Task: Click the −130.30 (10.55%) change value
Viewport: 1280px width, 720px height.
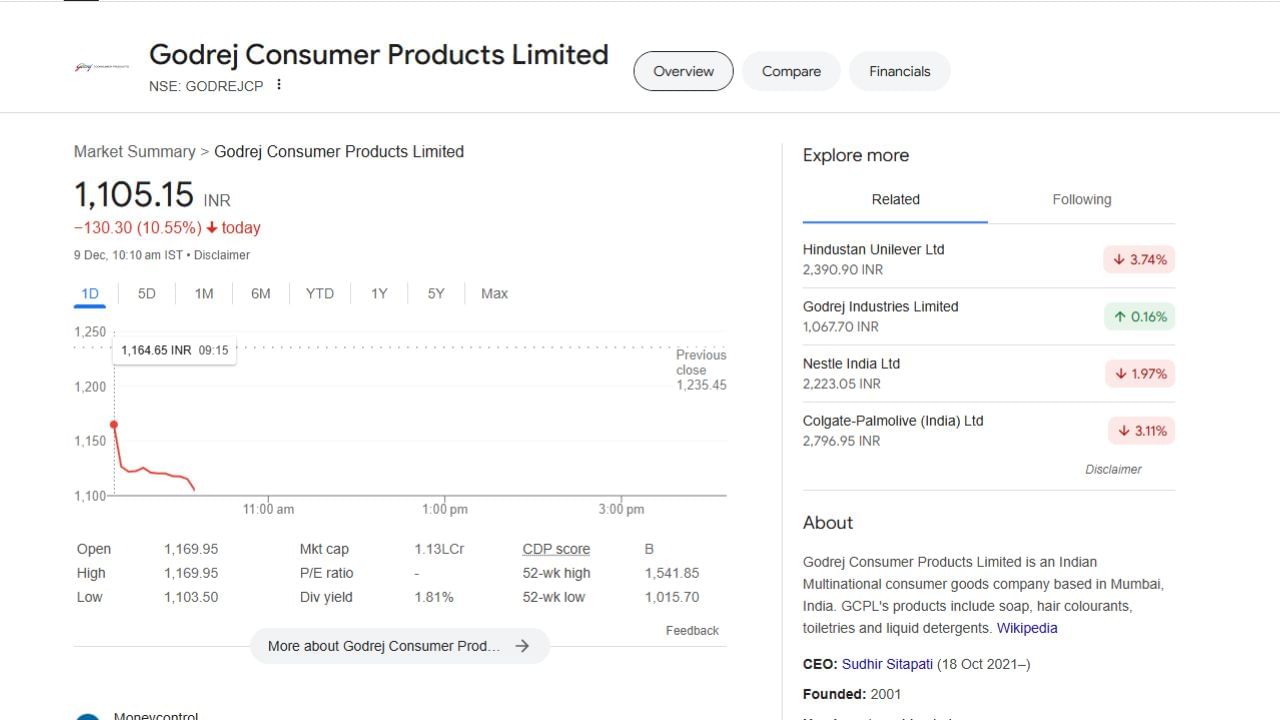Action: [138, 228]
